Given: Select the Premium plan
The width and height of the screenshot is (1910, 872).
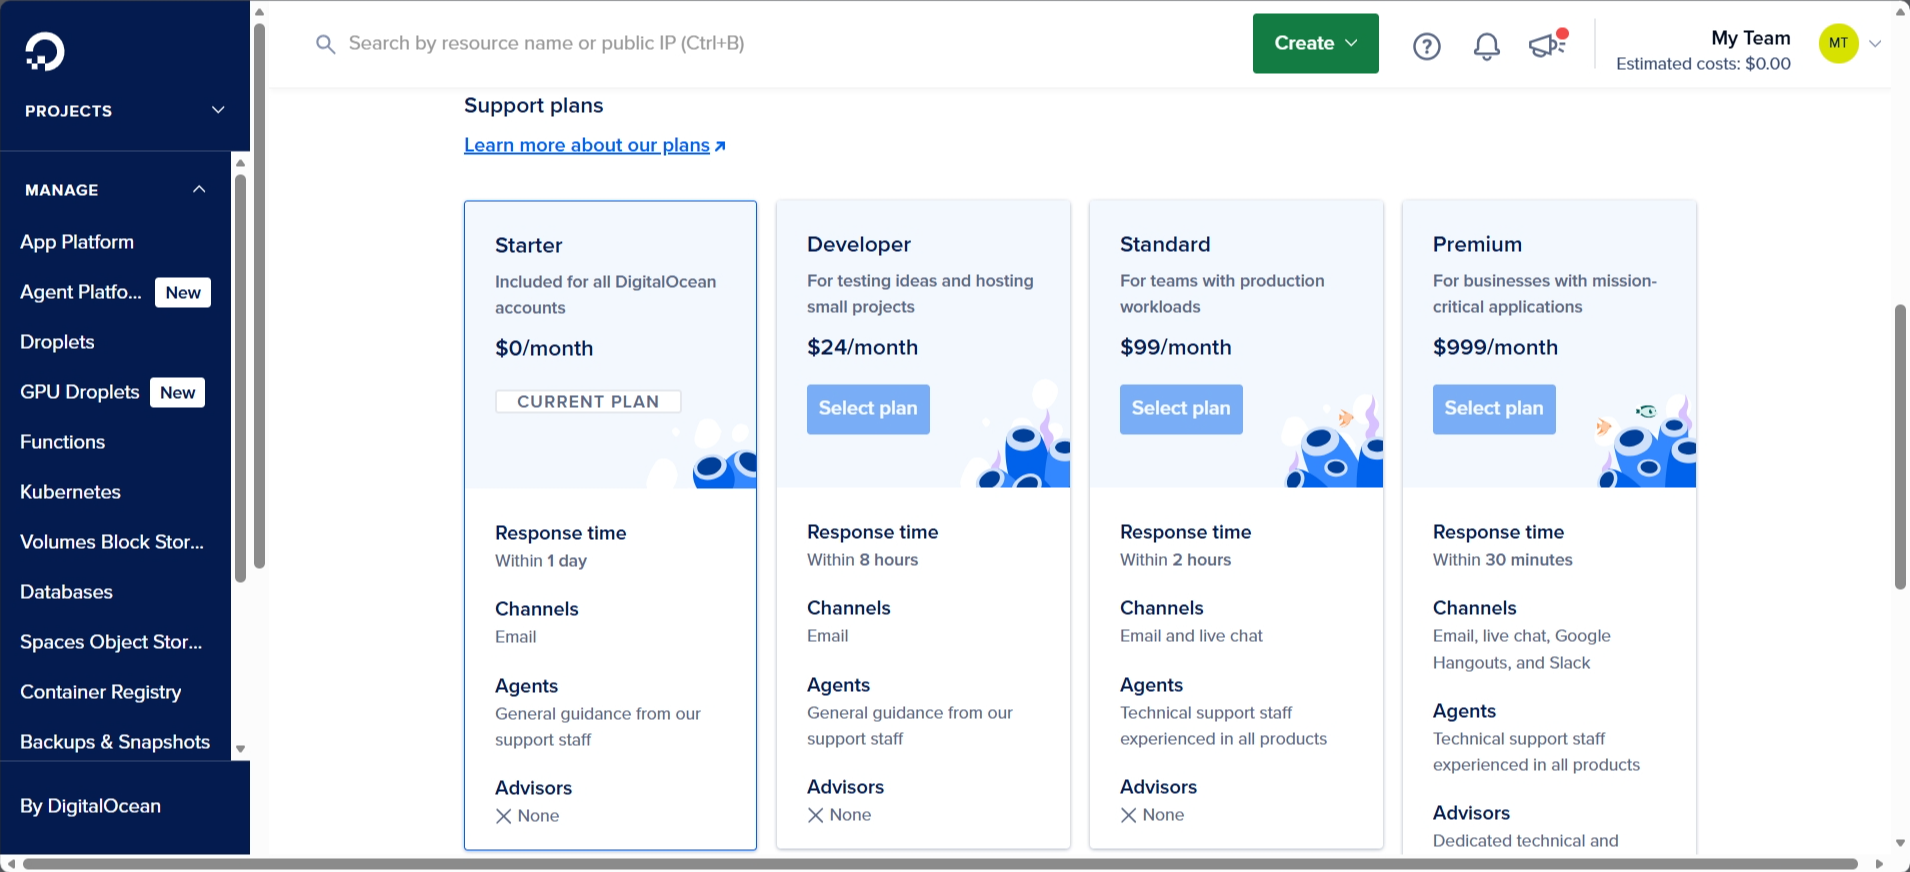Looking at the screenshot, I should pyautogui.click(x=1494, y=409).
